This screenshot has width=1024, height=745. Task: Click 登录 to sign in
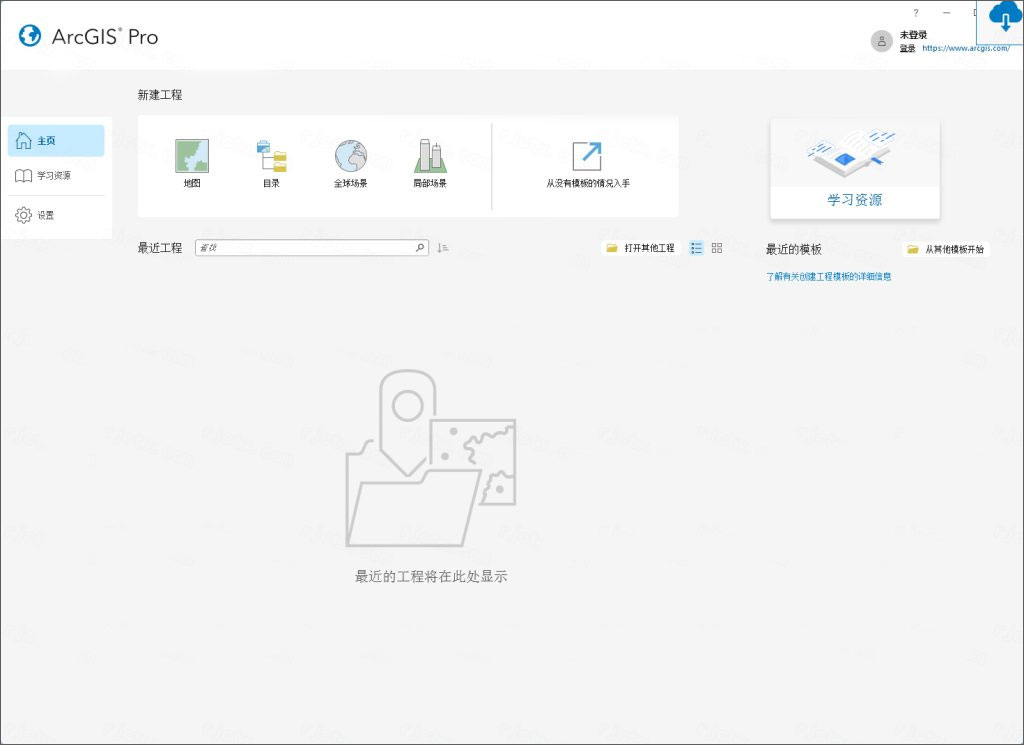tap(906, 48)
